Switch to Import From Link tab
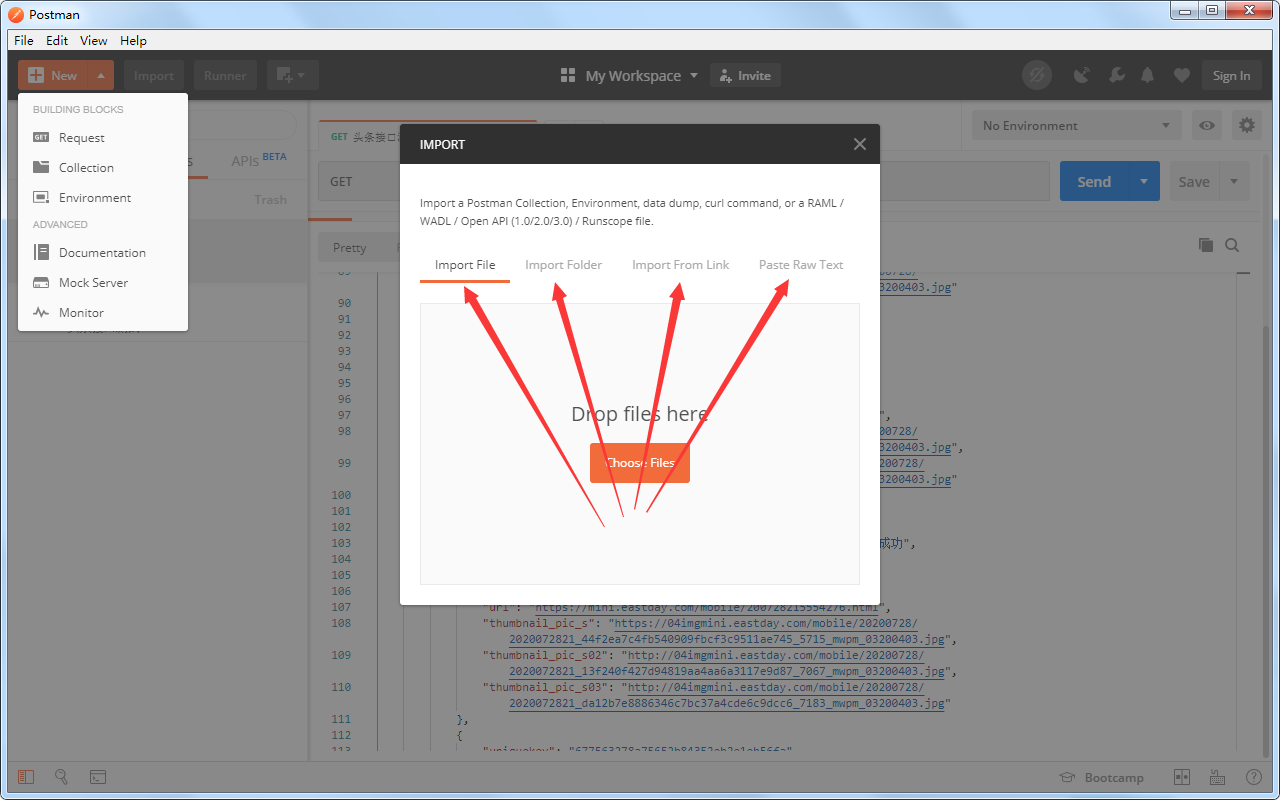 point(681,265)
